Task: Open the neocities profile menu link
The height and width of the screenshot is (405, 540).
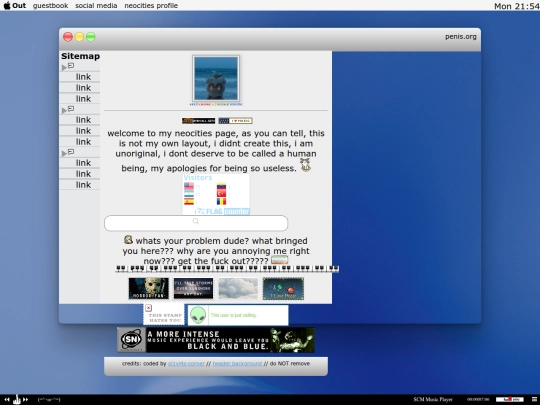Action: [151, 6]
